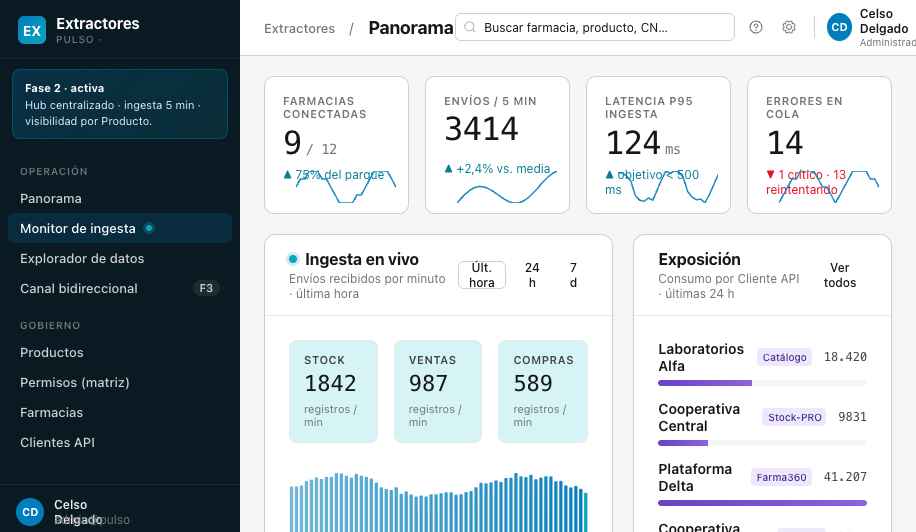This screenshot has width=916, height=532.
Task: Click Laboratorios Alfa usage bar
Action: pos(762,383)
